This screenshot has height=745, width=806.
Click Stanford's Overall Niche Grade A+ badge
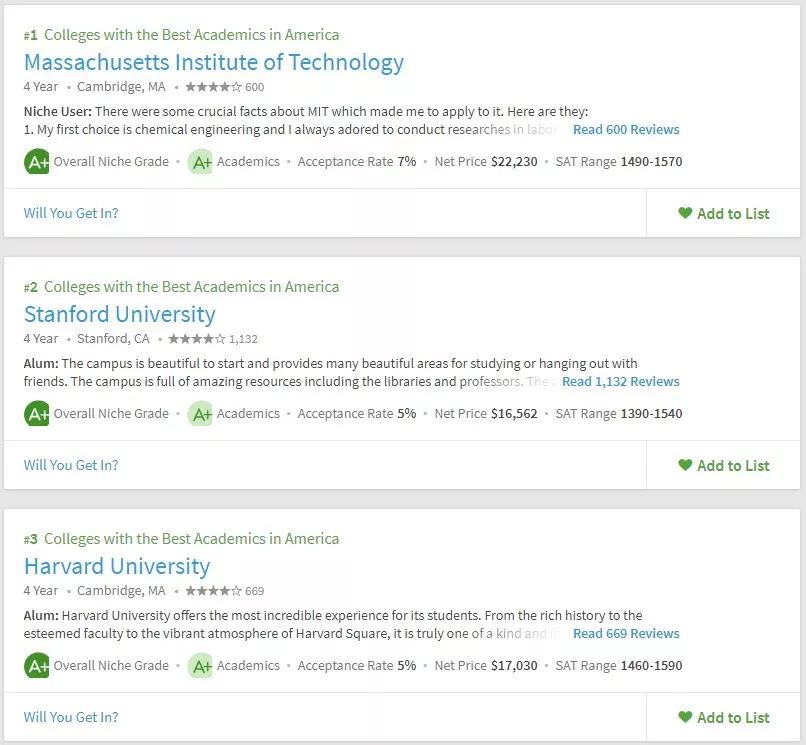pos(37,413)
